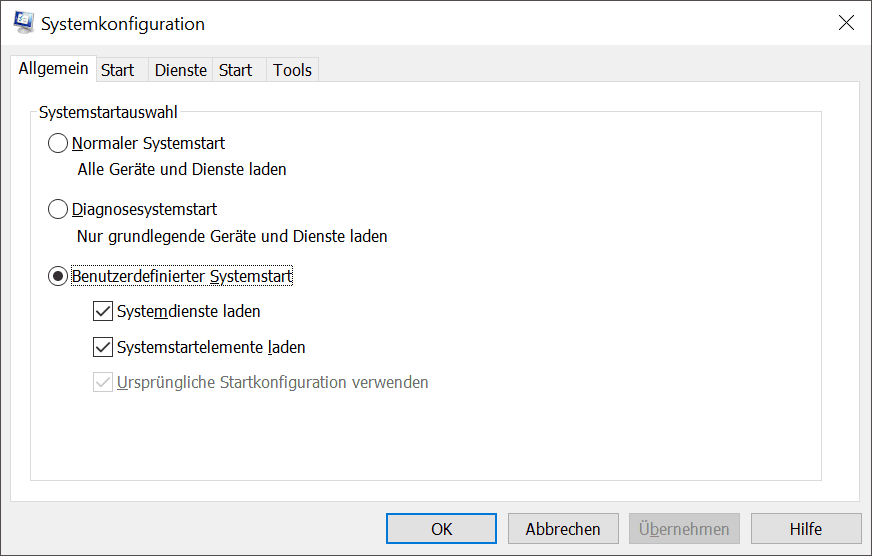This screenshot has height=556, width=872.
Task: Open help with the Hilfe button
Action: pos(806,529)
